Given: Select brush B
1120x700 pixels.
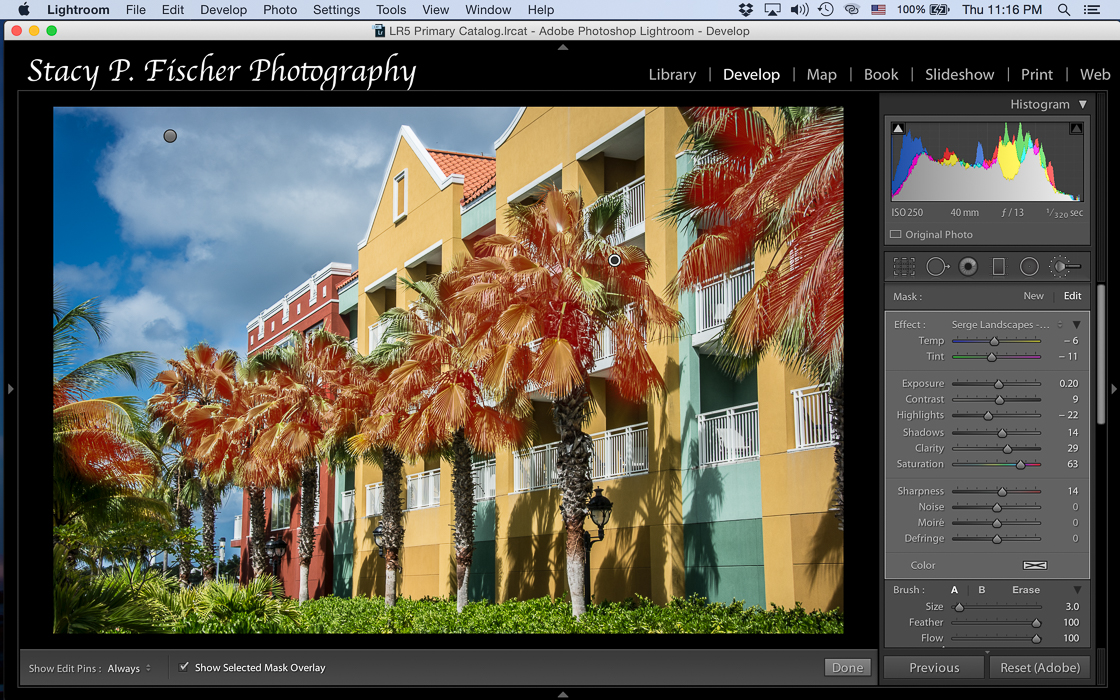Looking at the screenshot, I should [x=981, y=590].
